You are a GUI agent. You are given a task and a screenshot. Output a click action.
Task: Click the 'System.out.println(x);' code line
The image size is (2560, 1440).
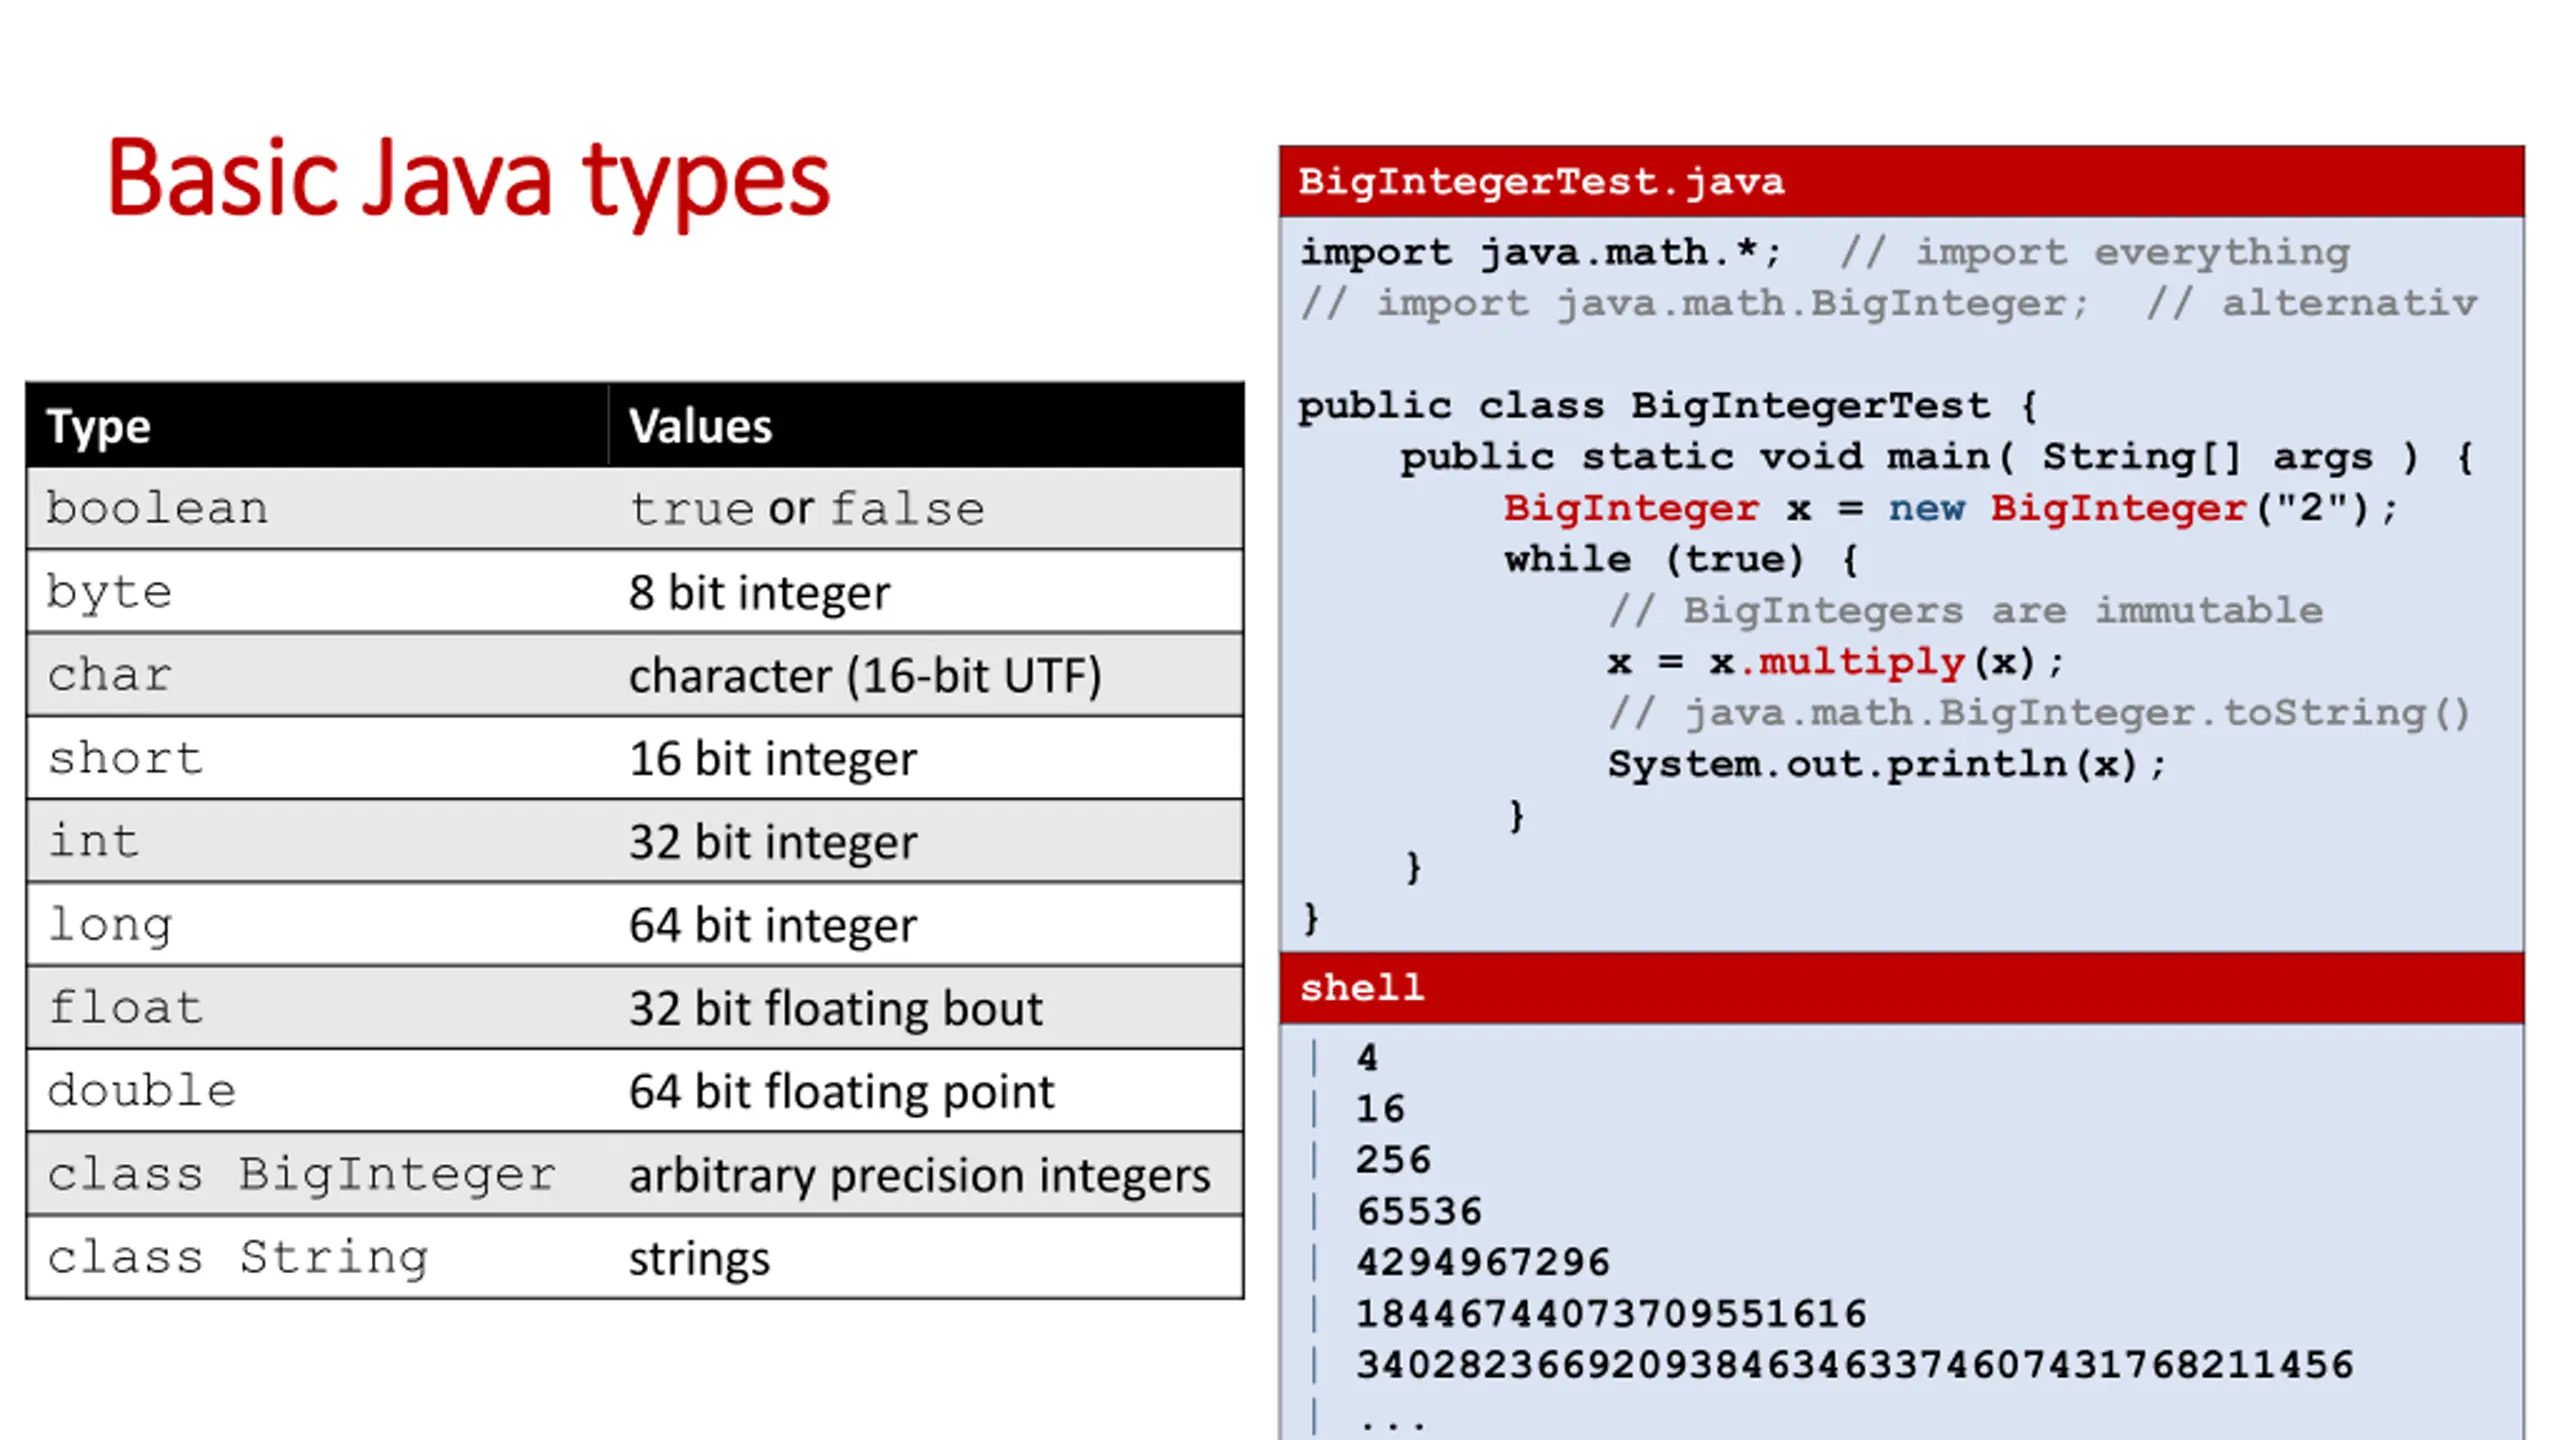1886,765
